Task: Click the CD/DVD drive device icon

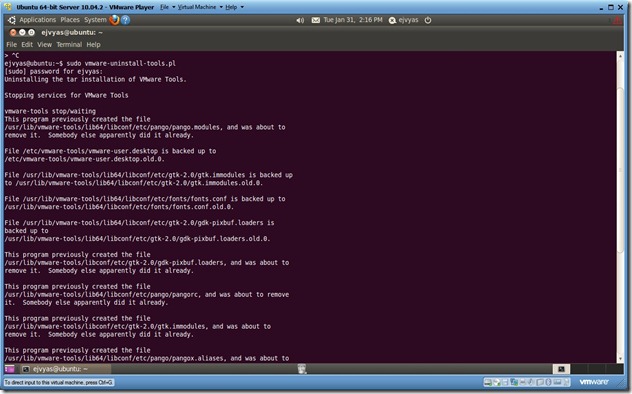Action: click(x=496, y=382)
